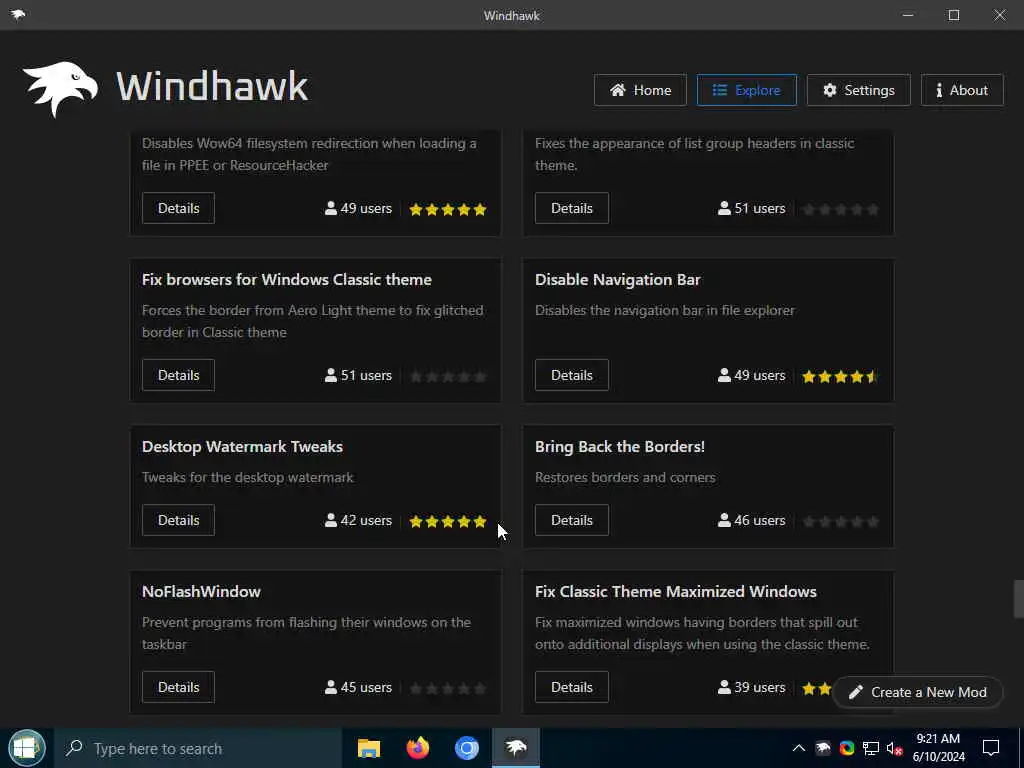
Task: Open Details for Fix Classic Theme Maximized Windows
Action: pyautogui.click(x=571, y=688)
